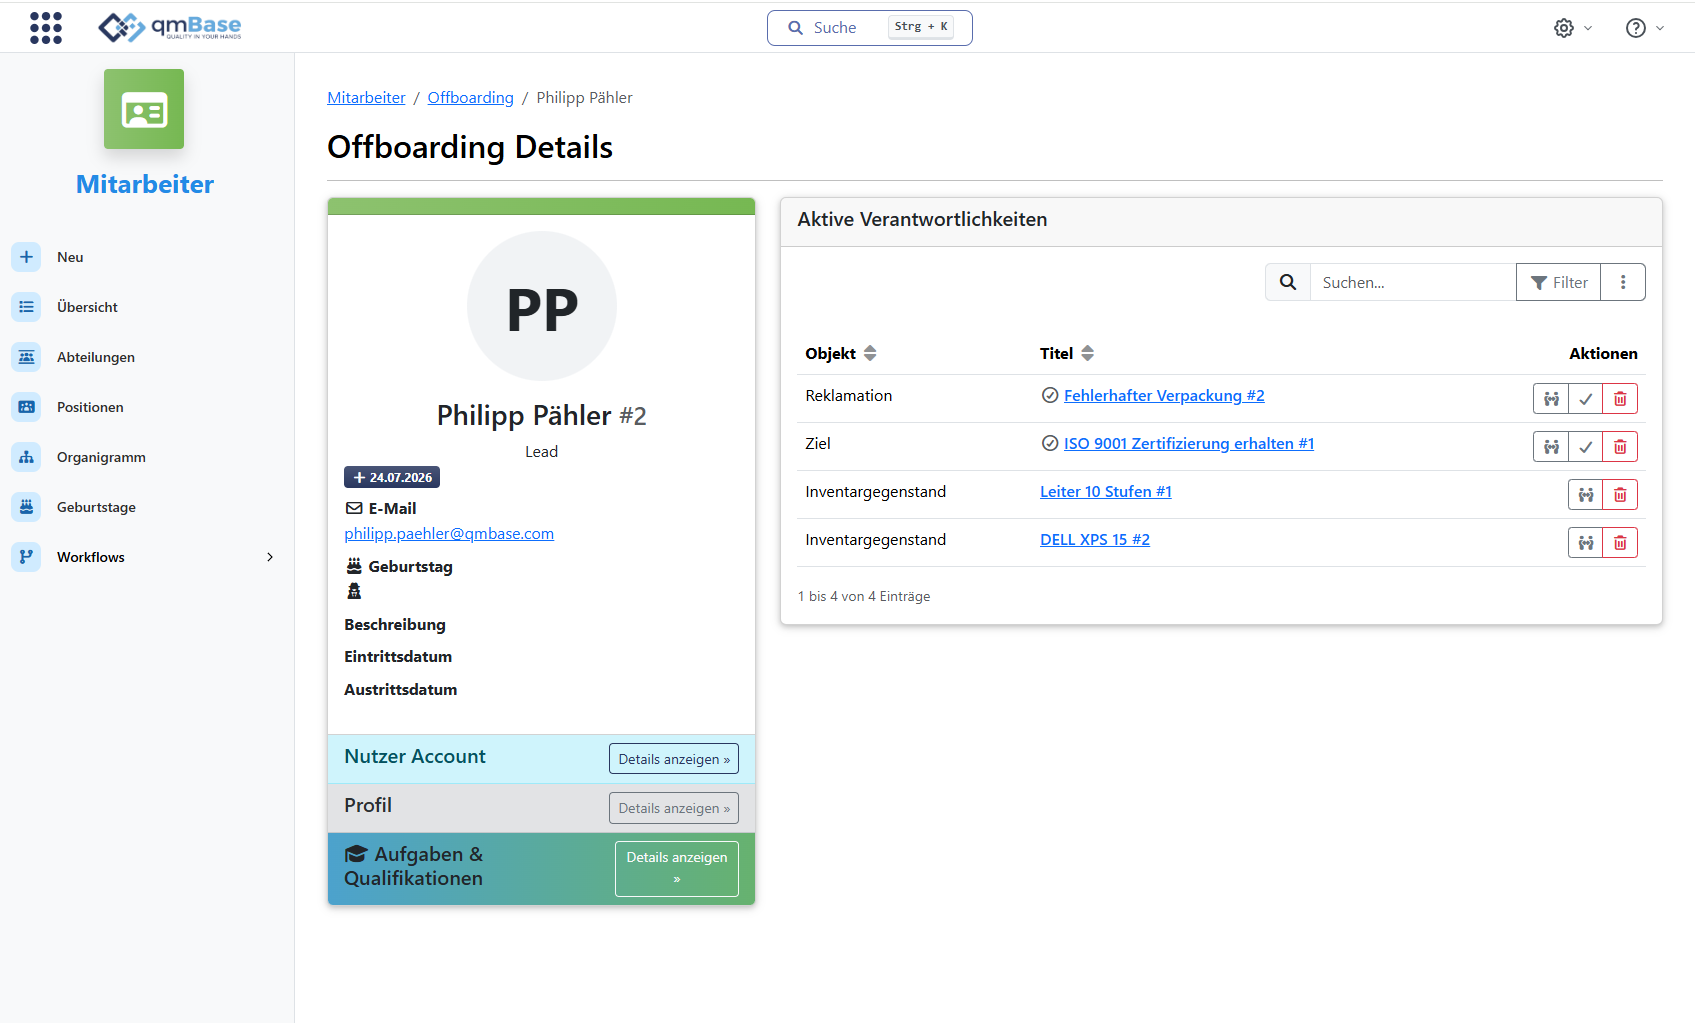The image size is (1695, 1023).
Task: Click the Abteilungen group icon
Action: [26, 357]
